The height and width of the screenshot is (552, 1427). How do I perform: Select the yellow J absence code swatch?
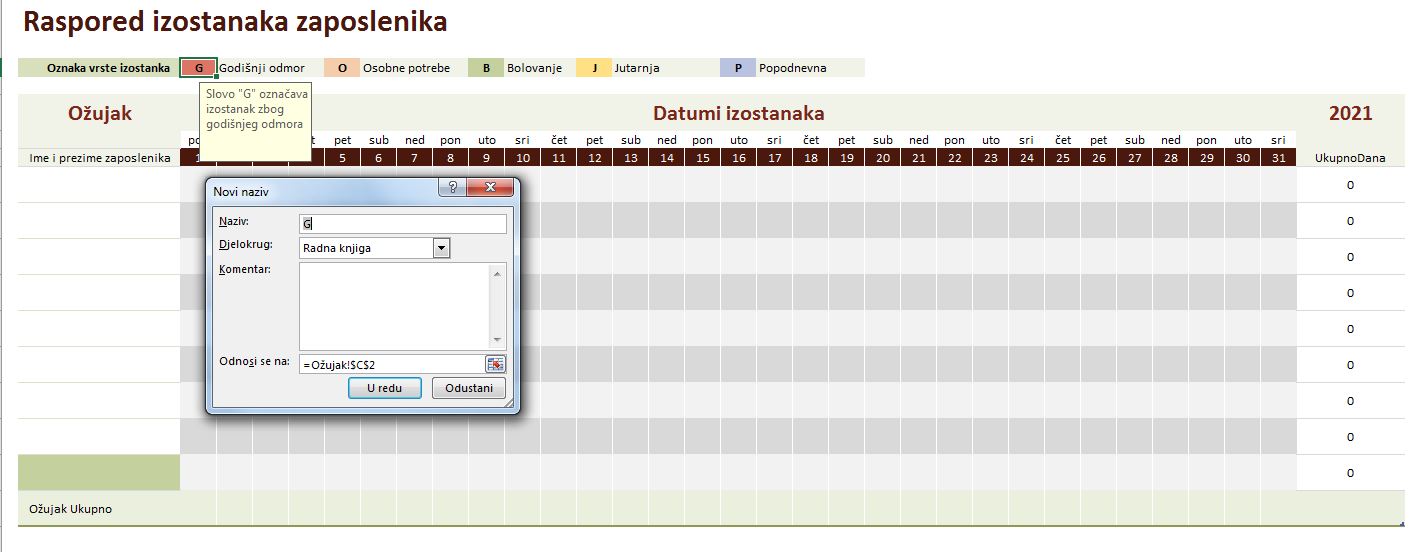click(594, 68)
